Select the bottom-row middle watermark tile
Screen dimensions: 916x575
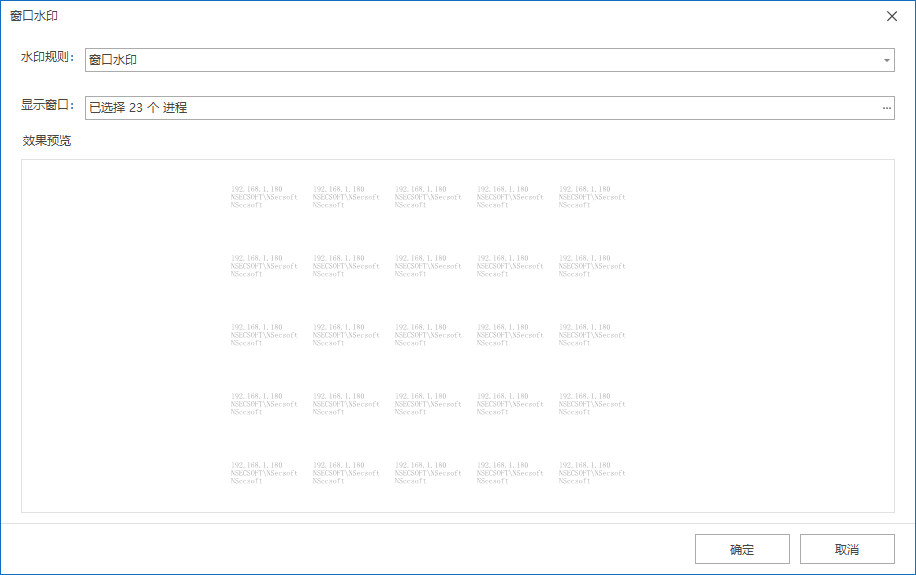[428, 473]
